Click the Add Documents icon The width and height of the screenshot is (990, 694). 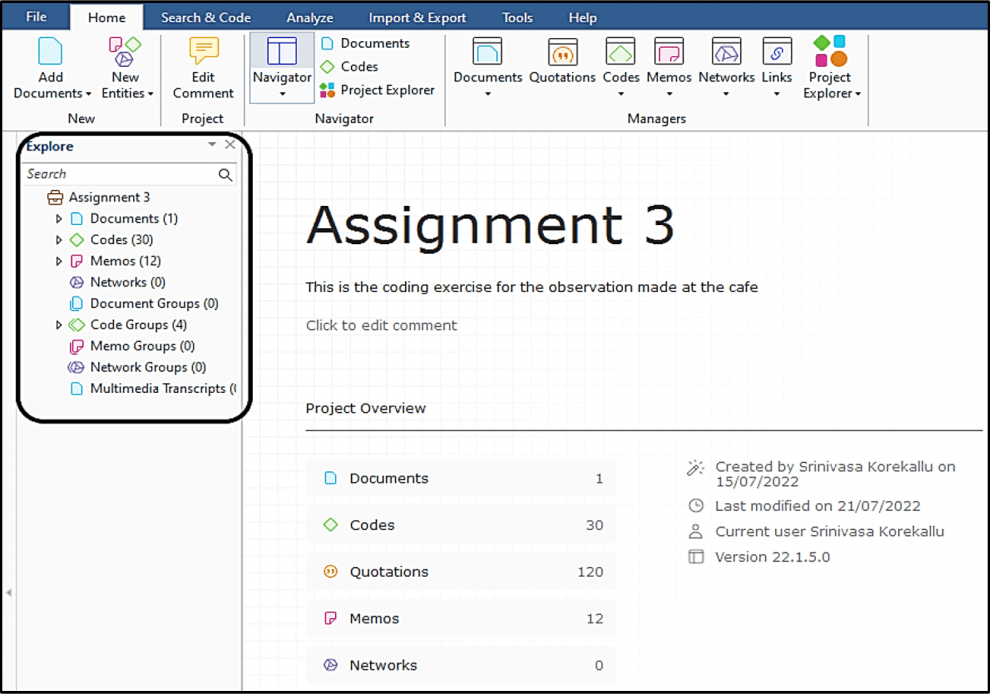[x=51, y=50]
